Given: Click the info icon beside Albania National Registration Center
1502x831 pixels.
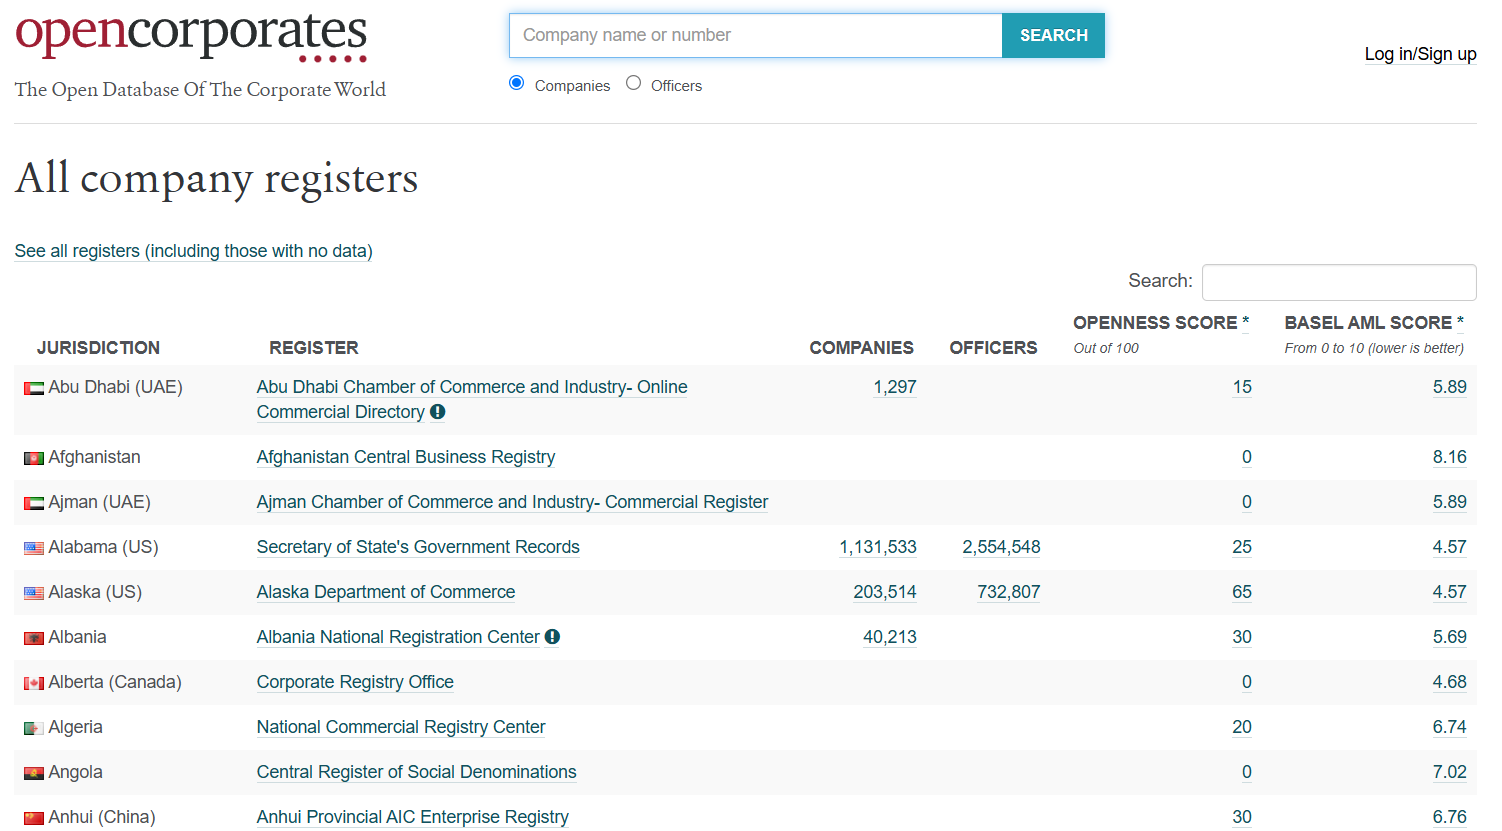Looking at the screenshot, I should [x=553, y=637].
